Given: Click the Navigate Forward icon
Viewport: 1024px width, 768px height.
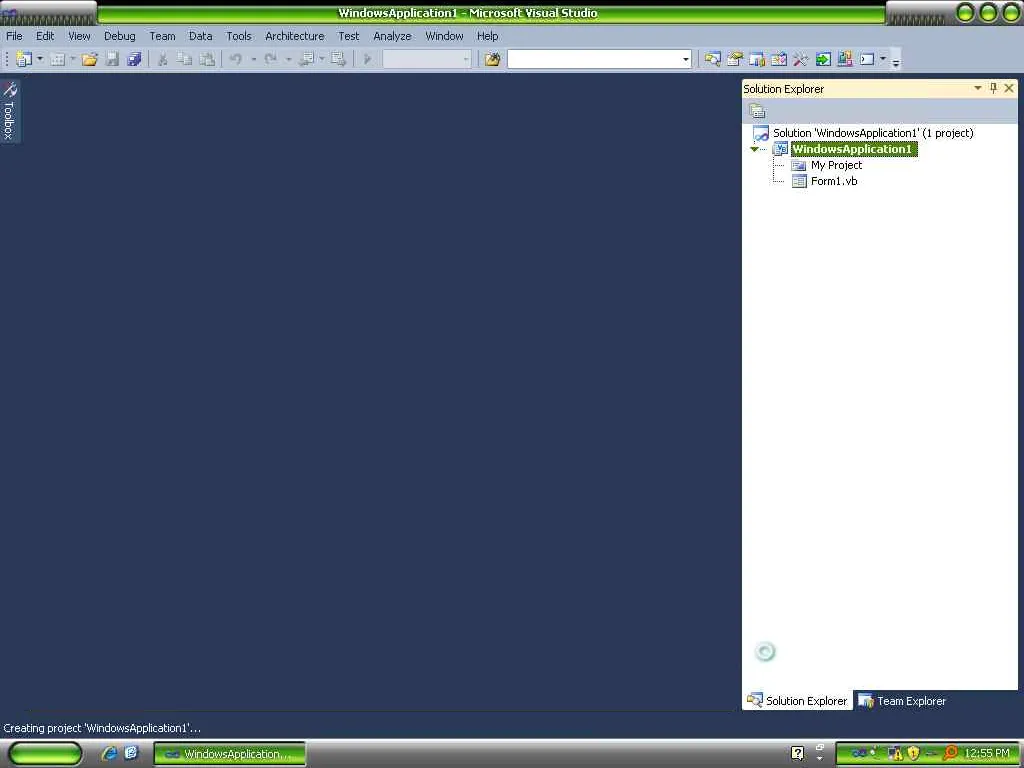Looking at the screenshot, I should pos(338,59).
